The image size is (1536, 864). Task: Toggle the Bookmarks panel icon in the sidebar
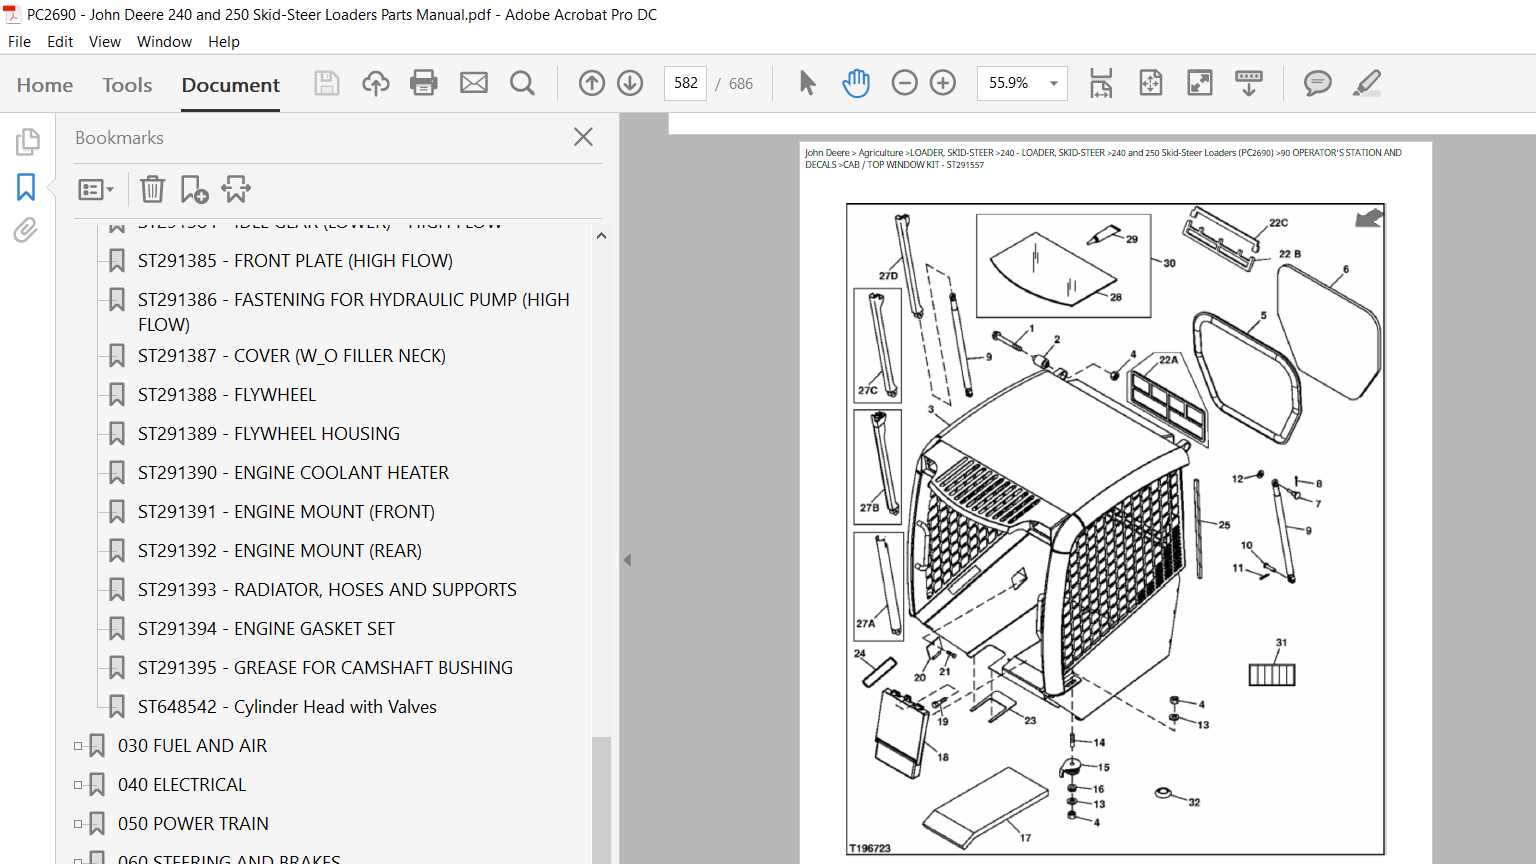26,187
